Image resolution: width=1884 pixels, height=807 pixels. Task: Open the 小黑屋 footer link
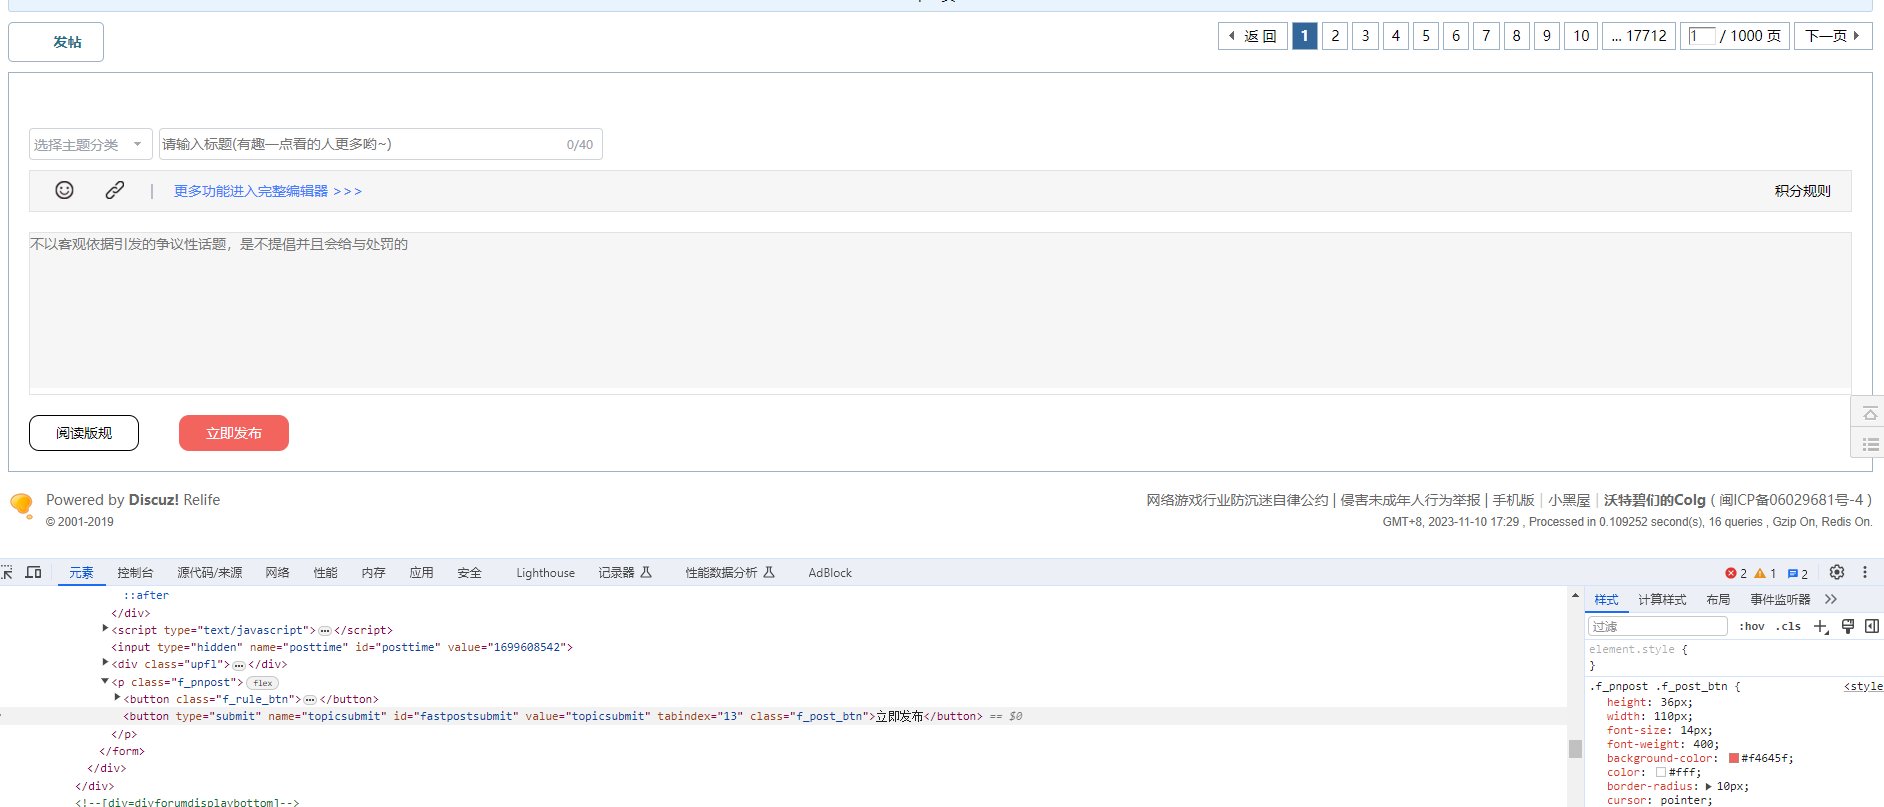click(x=1569, y=500)
